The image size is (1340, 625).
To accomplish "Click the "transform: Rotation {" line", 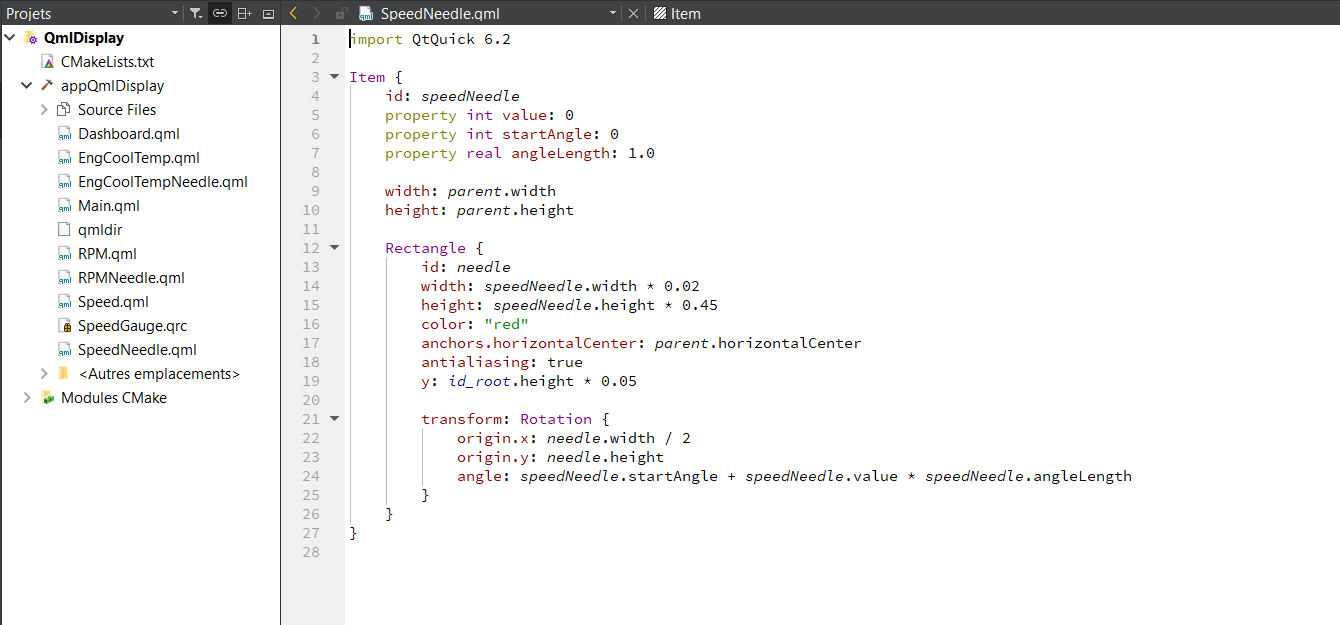I will pyautogui.click(x=515, y=419).
